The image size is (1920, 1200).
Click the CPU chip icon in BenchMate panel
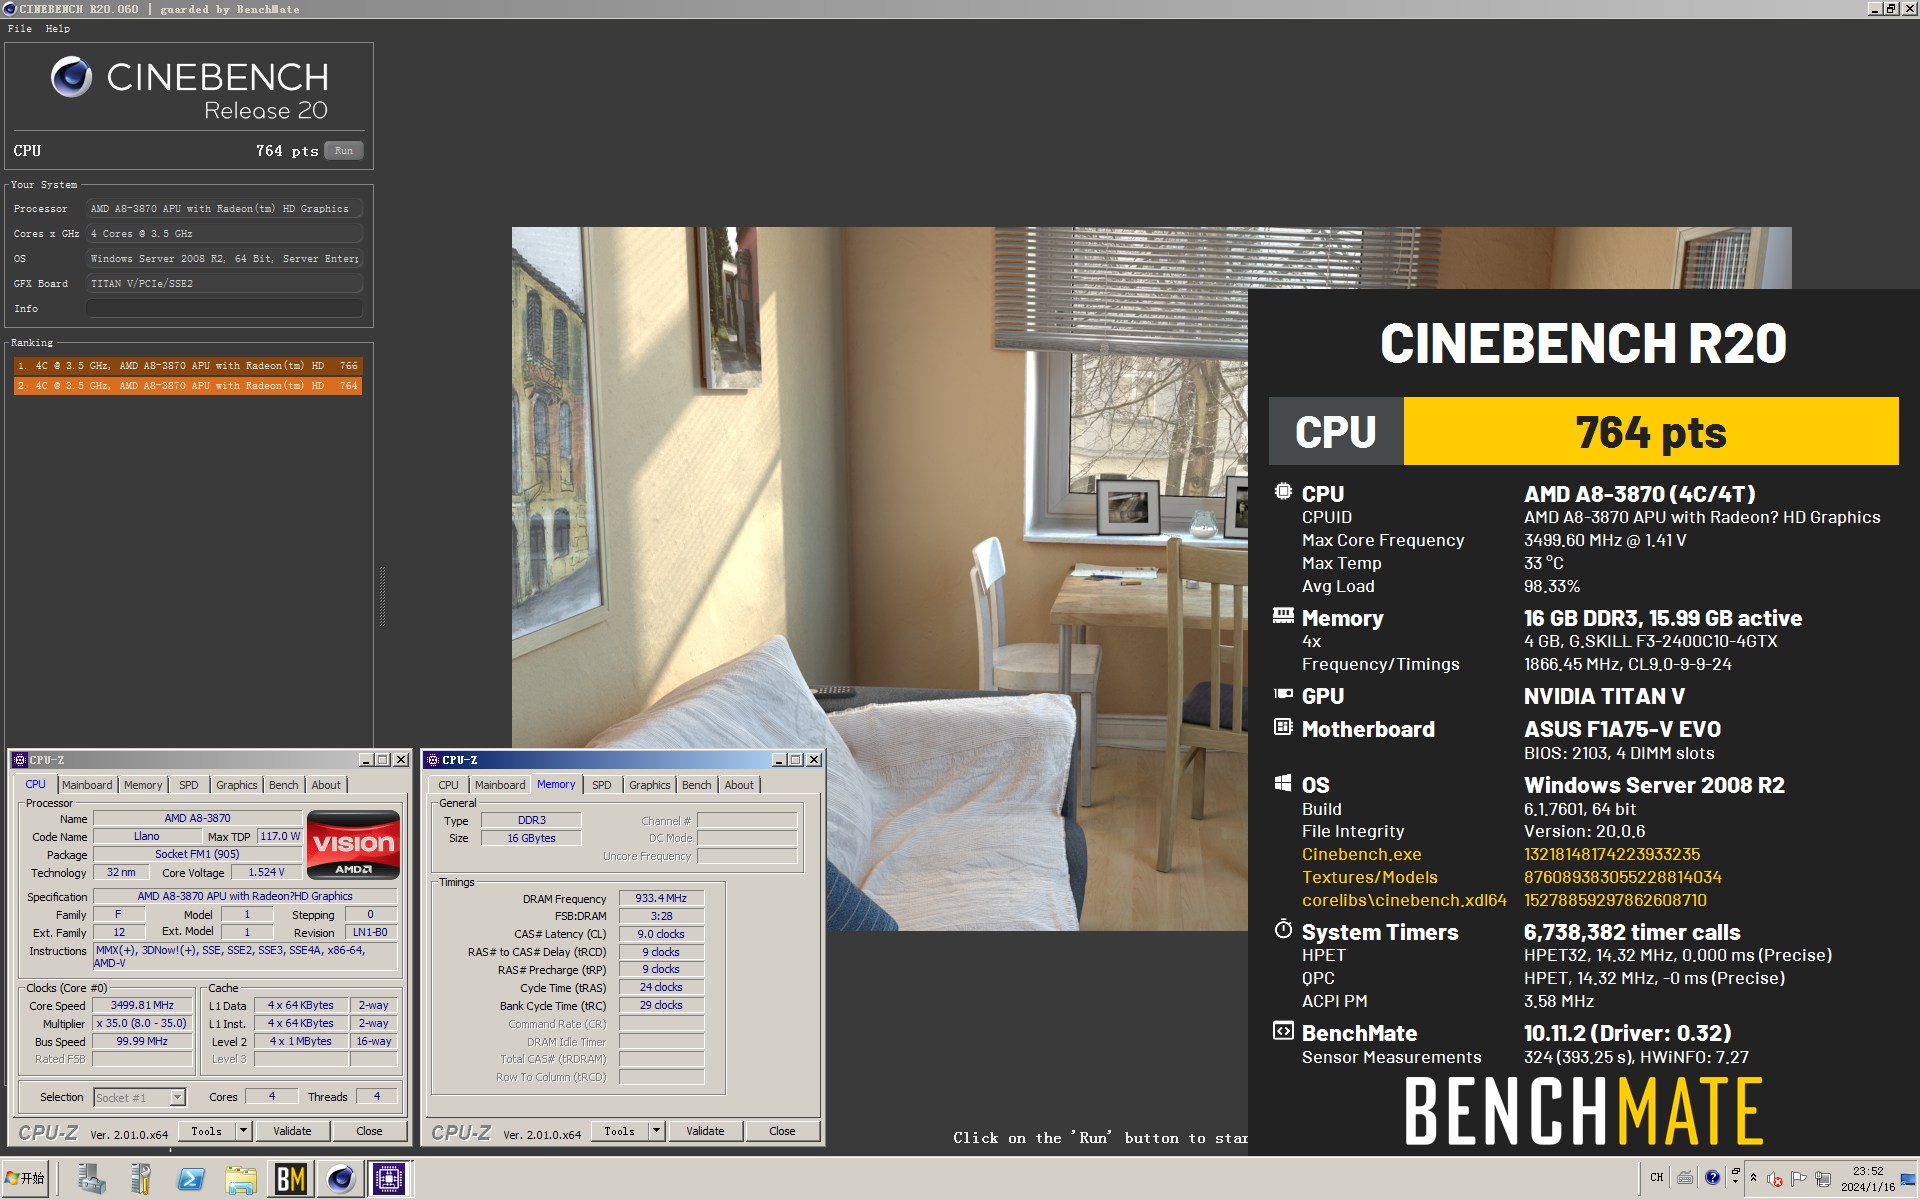(x=1283, y=492)
